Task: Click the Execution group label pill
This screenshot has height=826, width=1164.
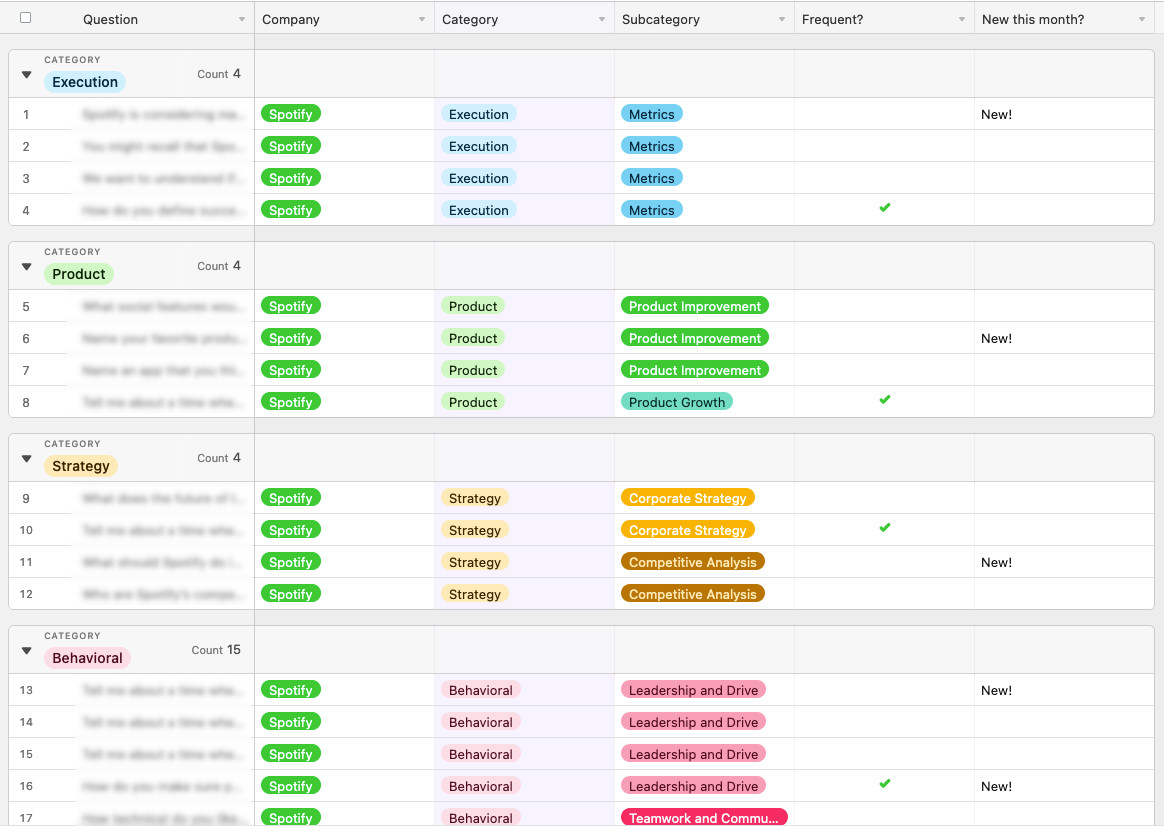Action: click(85, 82)
